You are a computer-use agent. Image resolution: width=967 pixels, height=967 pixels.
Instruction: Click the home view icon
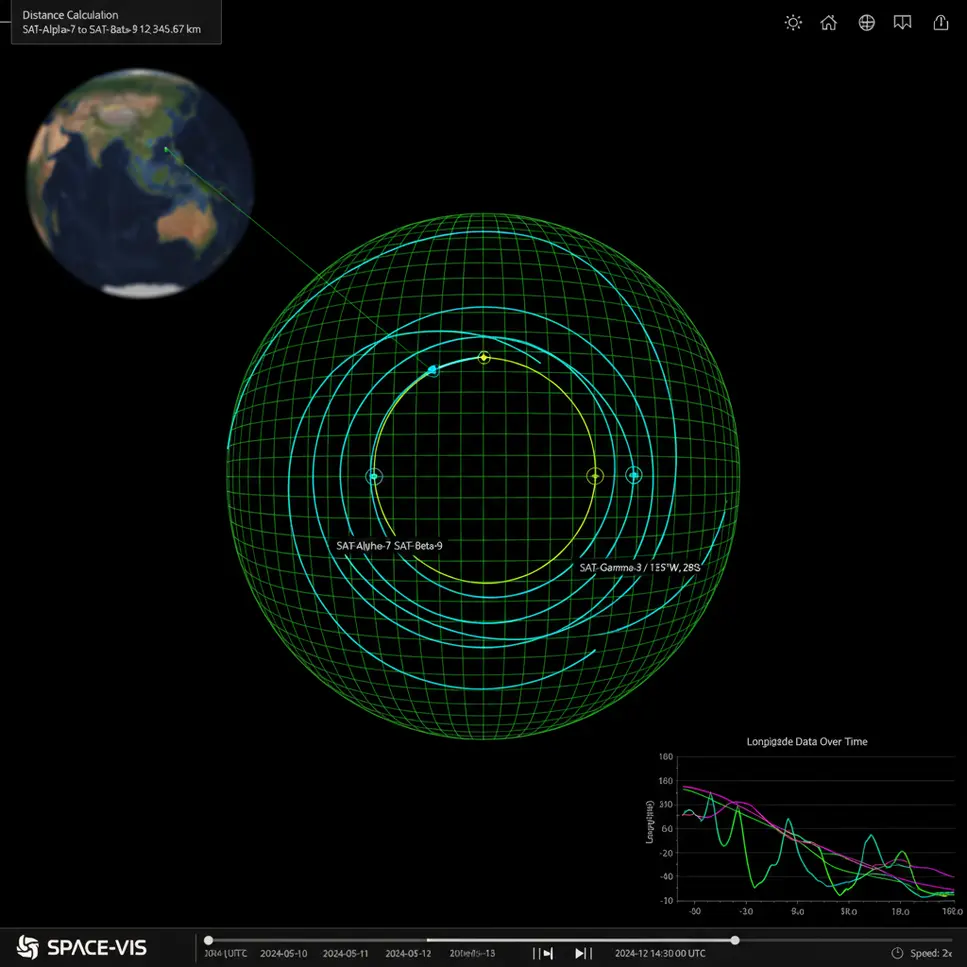click(x=829, y=23)
